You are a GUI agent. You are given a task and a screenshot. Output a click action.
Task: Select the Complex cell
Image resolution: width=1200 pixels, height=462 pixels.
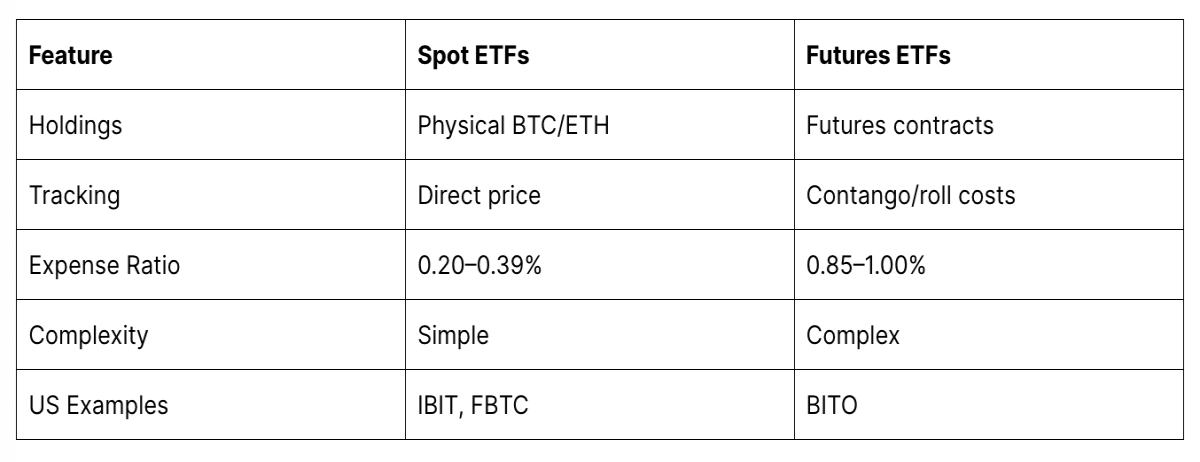tap(989, 335)
